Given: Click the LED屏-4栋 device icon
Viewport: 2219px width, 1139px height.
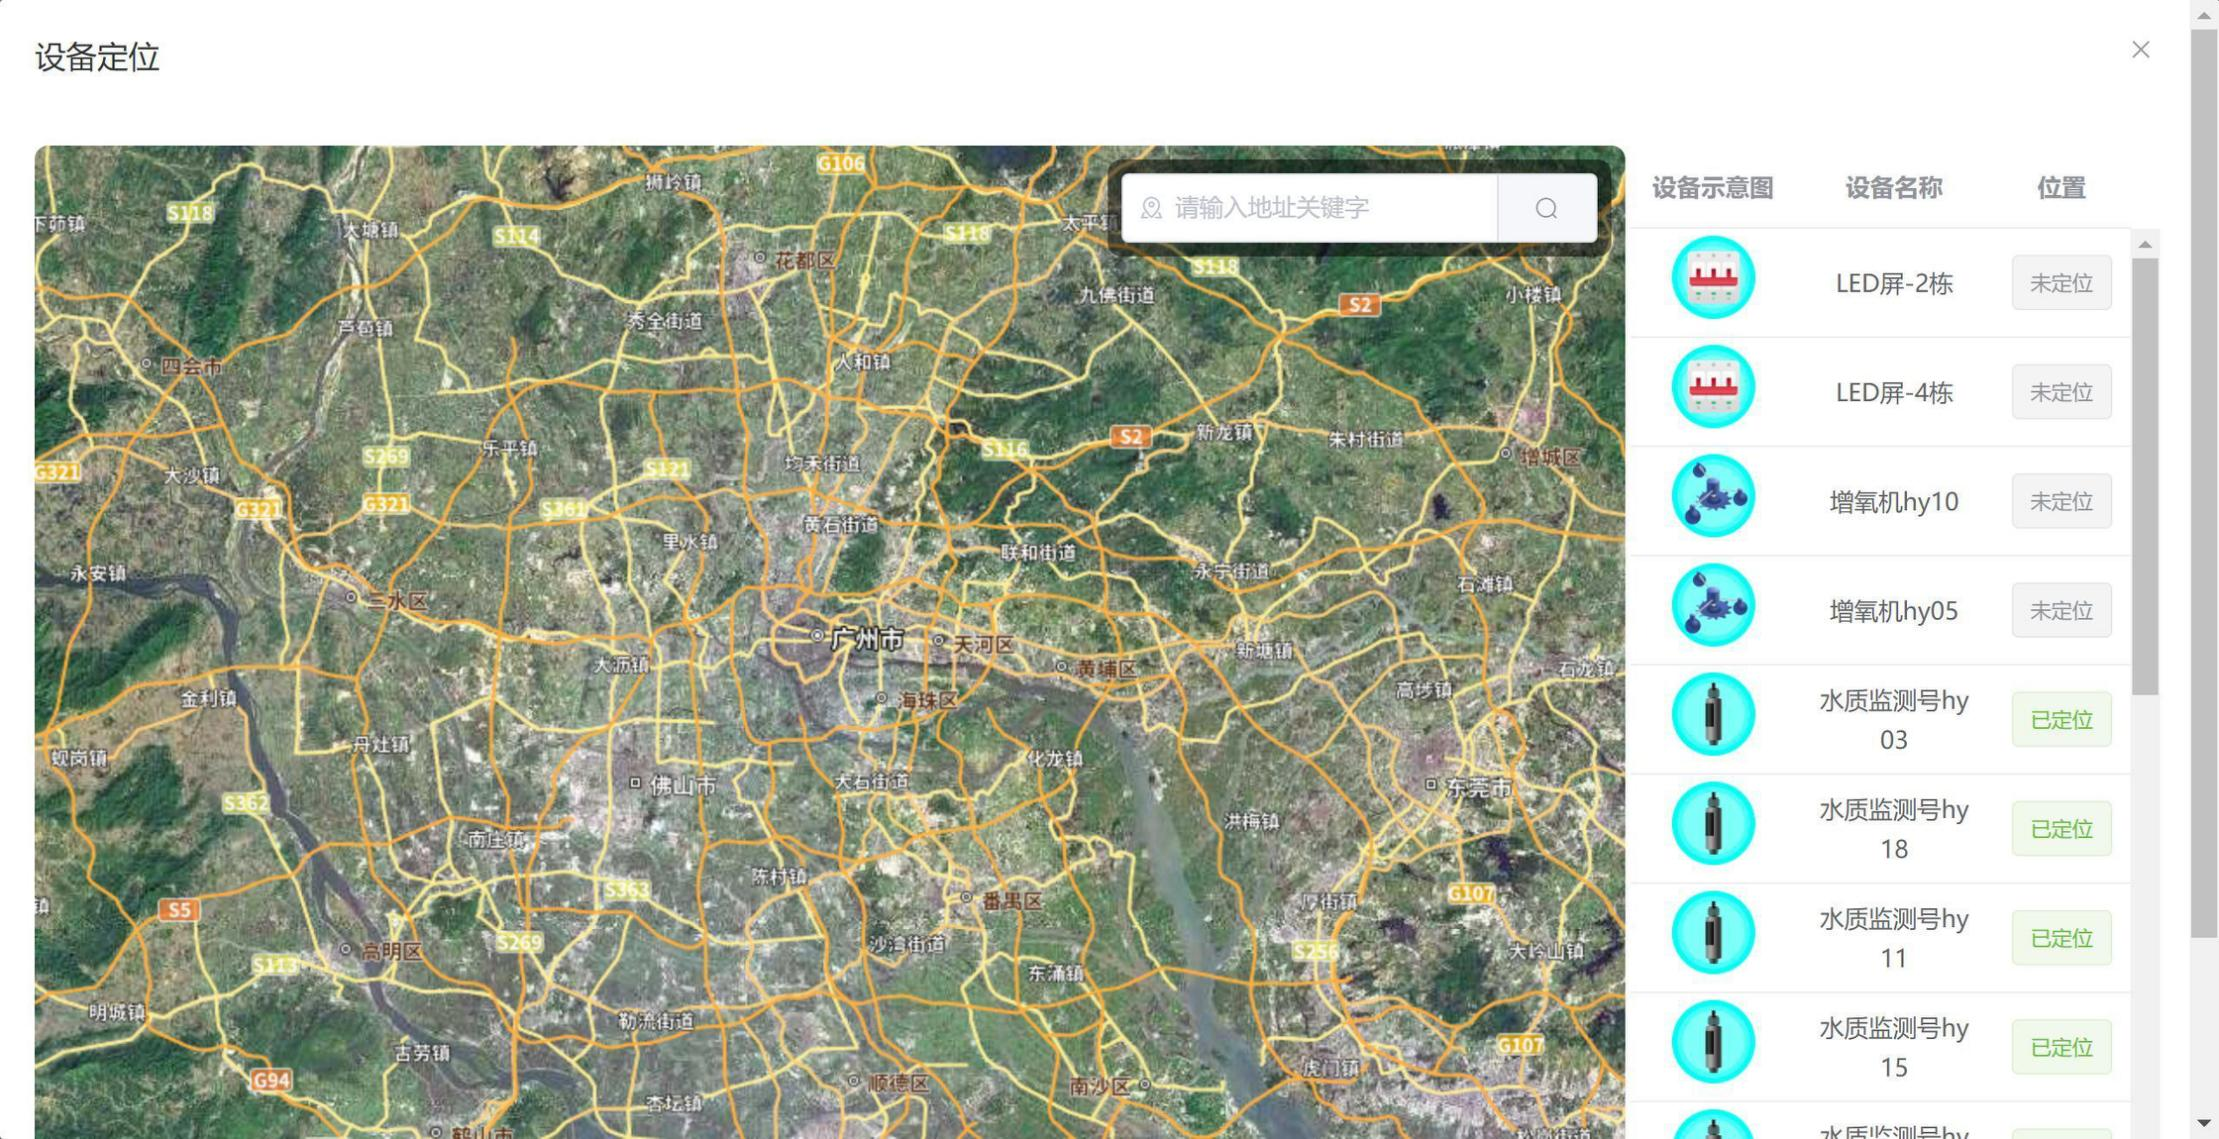Looking at the screenshot, I should tap(1712, 387).
